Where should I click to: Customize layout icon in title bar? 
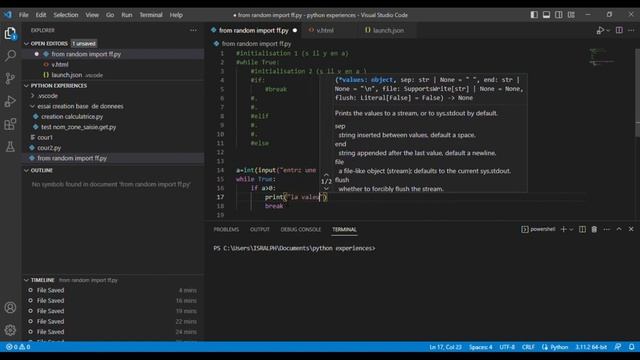point(571,15)
